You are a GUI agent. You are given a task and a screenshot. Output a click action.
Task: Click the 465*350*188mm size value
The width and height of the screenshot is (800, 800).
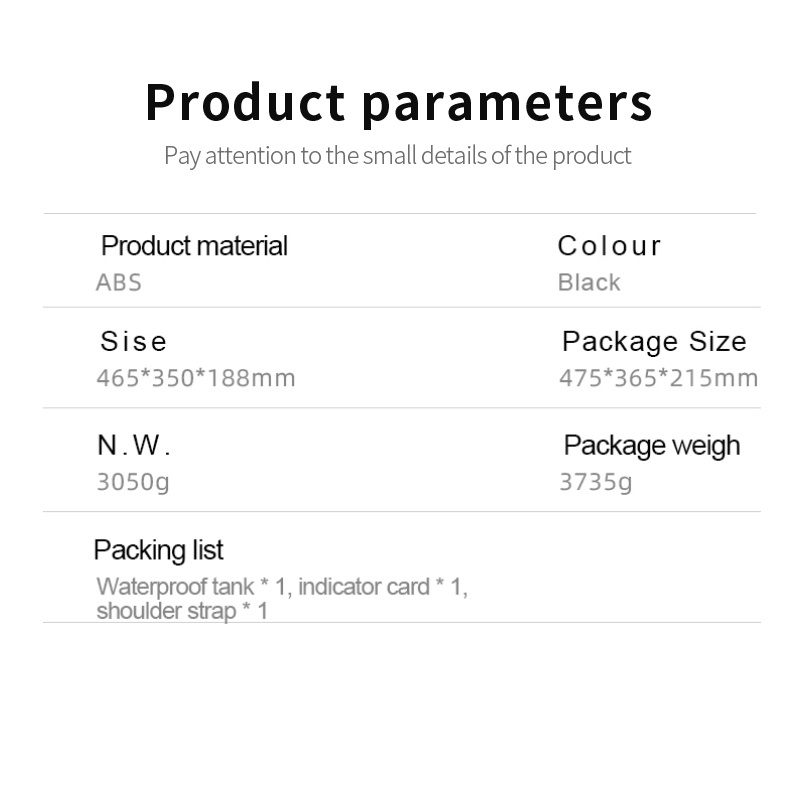tap(196, 379)
